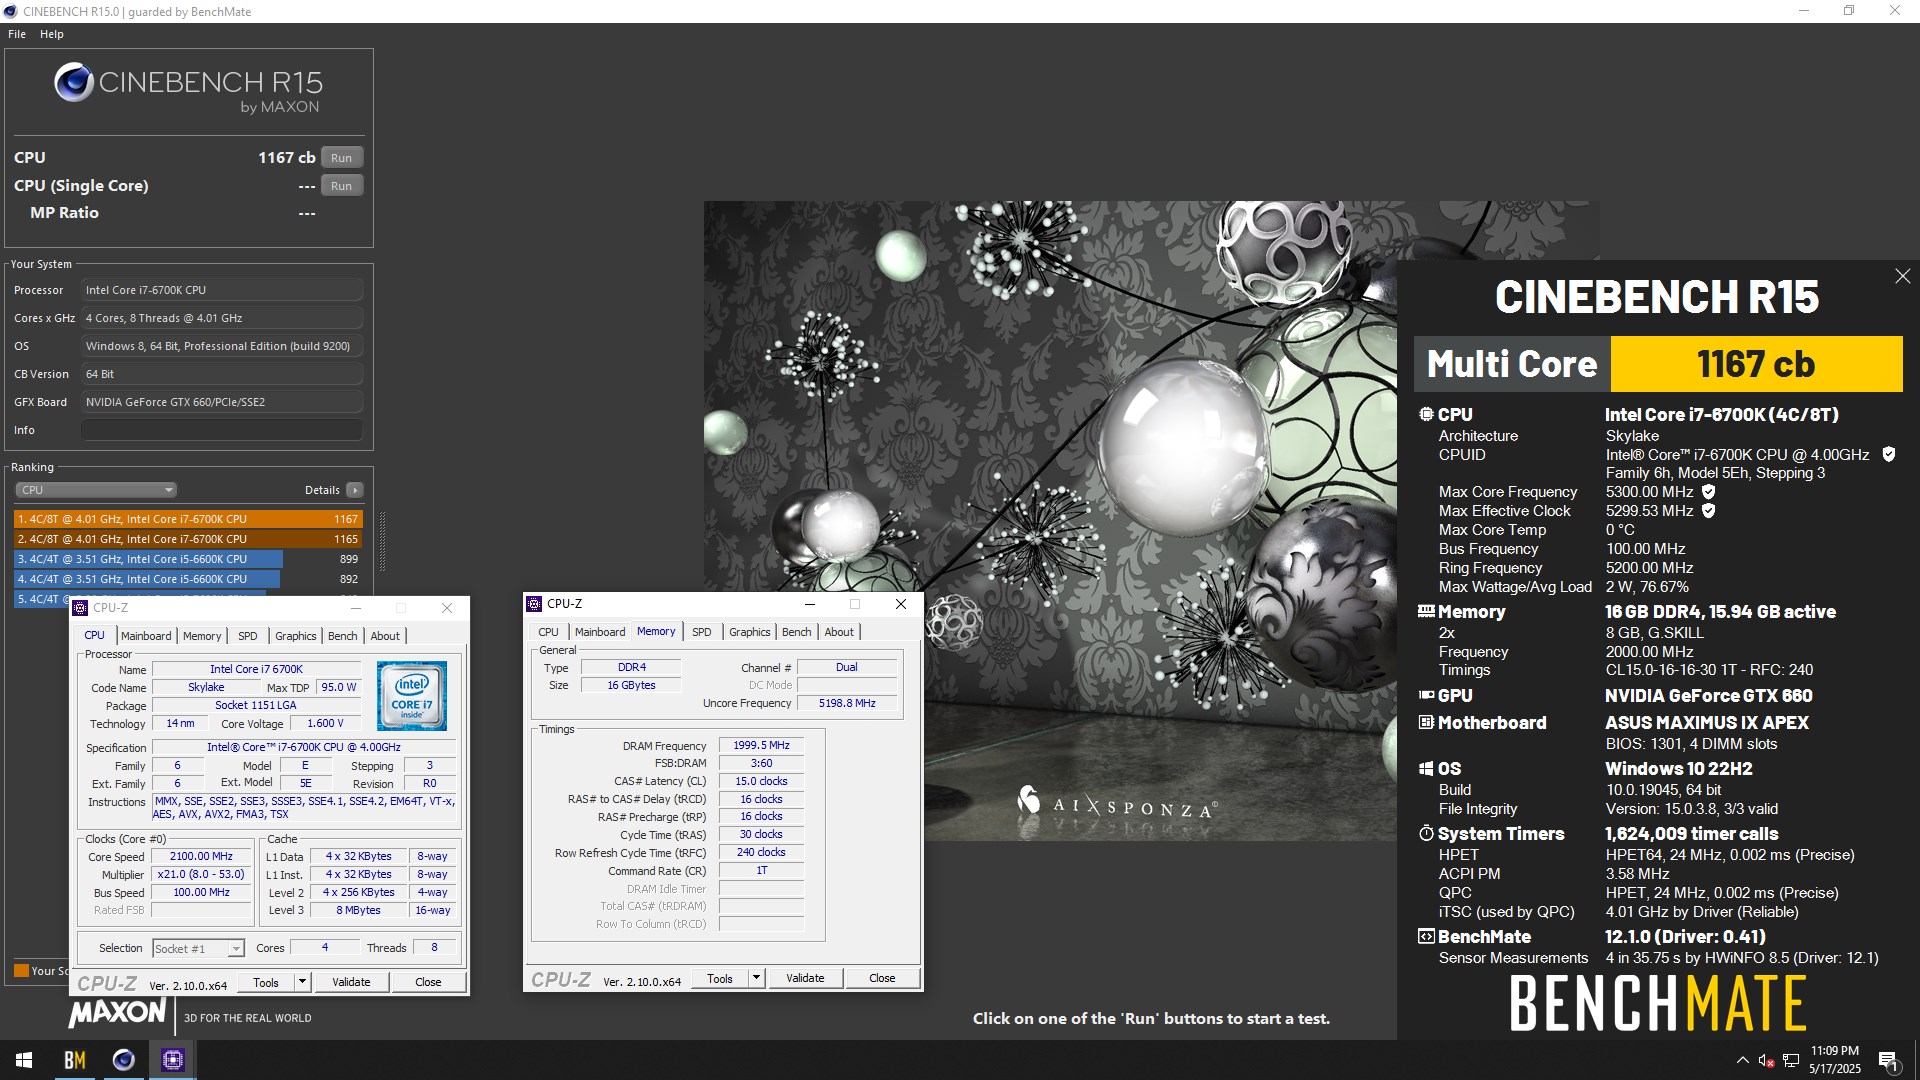Open the Ranking CPU dropdown
This screenshot has height=1080, width=1920.
[x=96, y=490]
